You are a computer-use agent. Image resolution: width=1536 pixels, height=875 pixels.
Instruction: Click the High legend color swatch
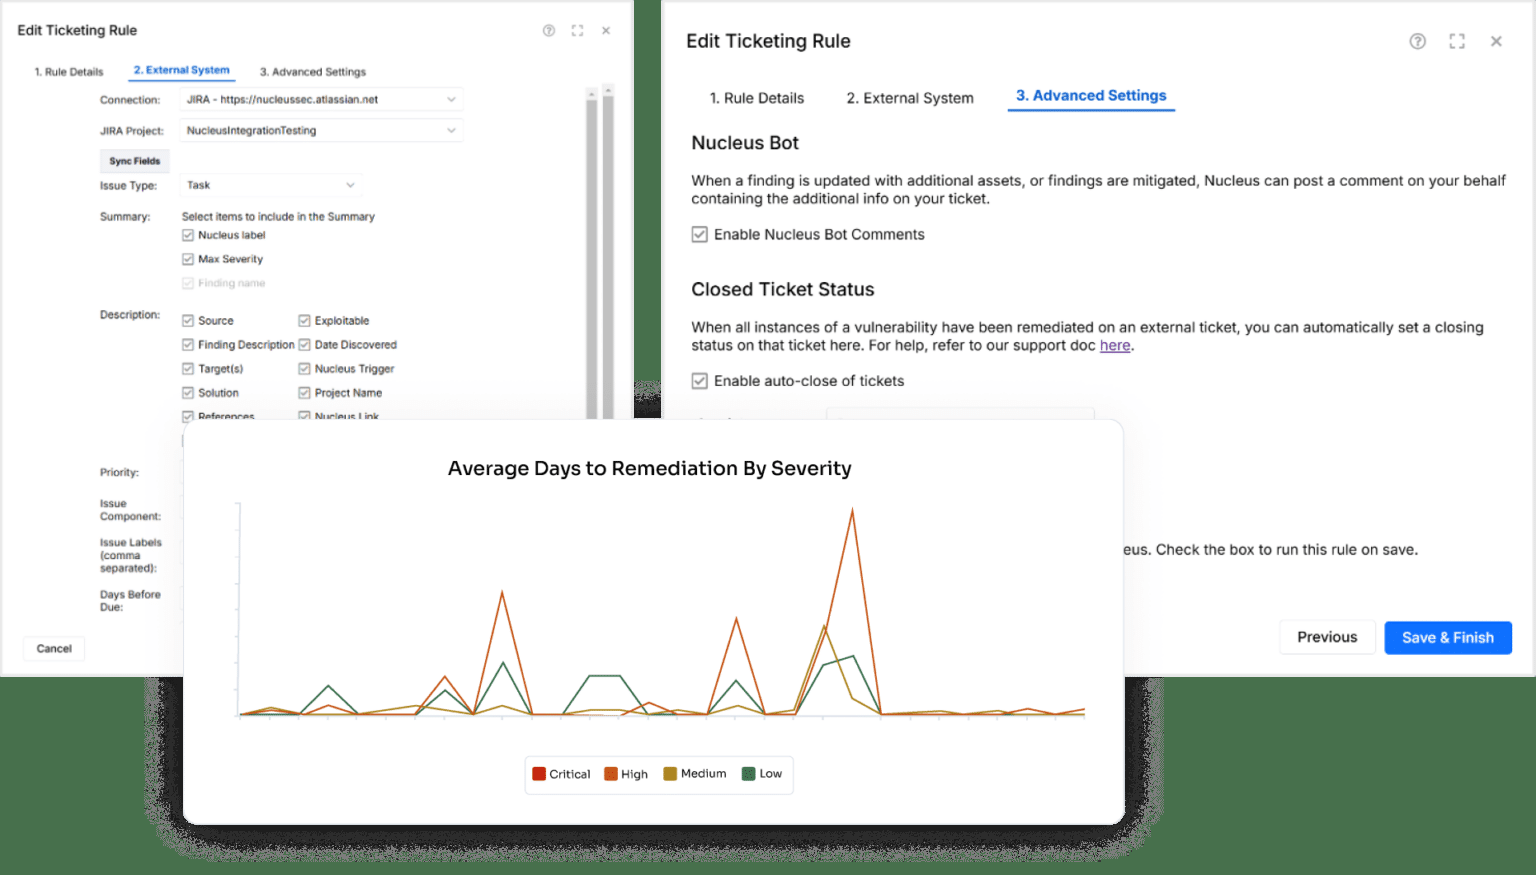click(x=611, y=774)
